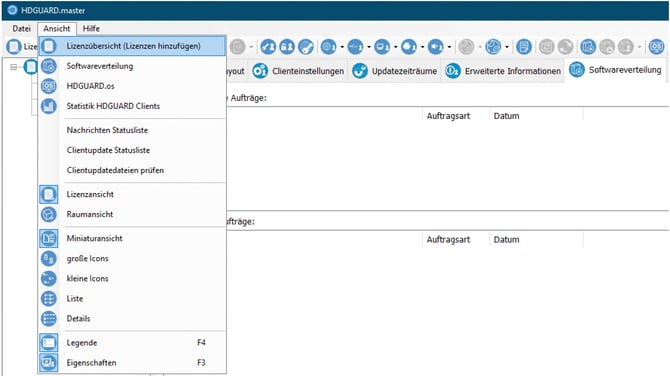Screen dimensions: 670x376
Task: Click the document list toolbar icon
Action: coord(524,47)
